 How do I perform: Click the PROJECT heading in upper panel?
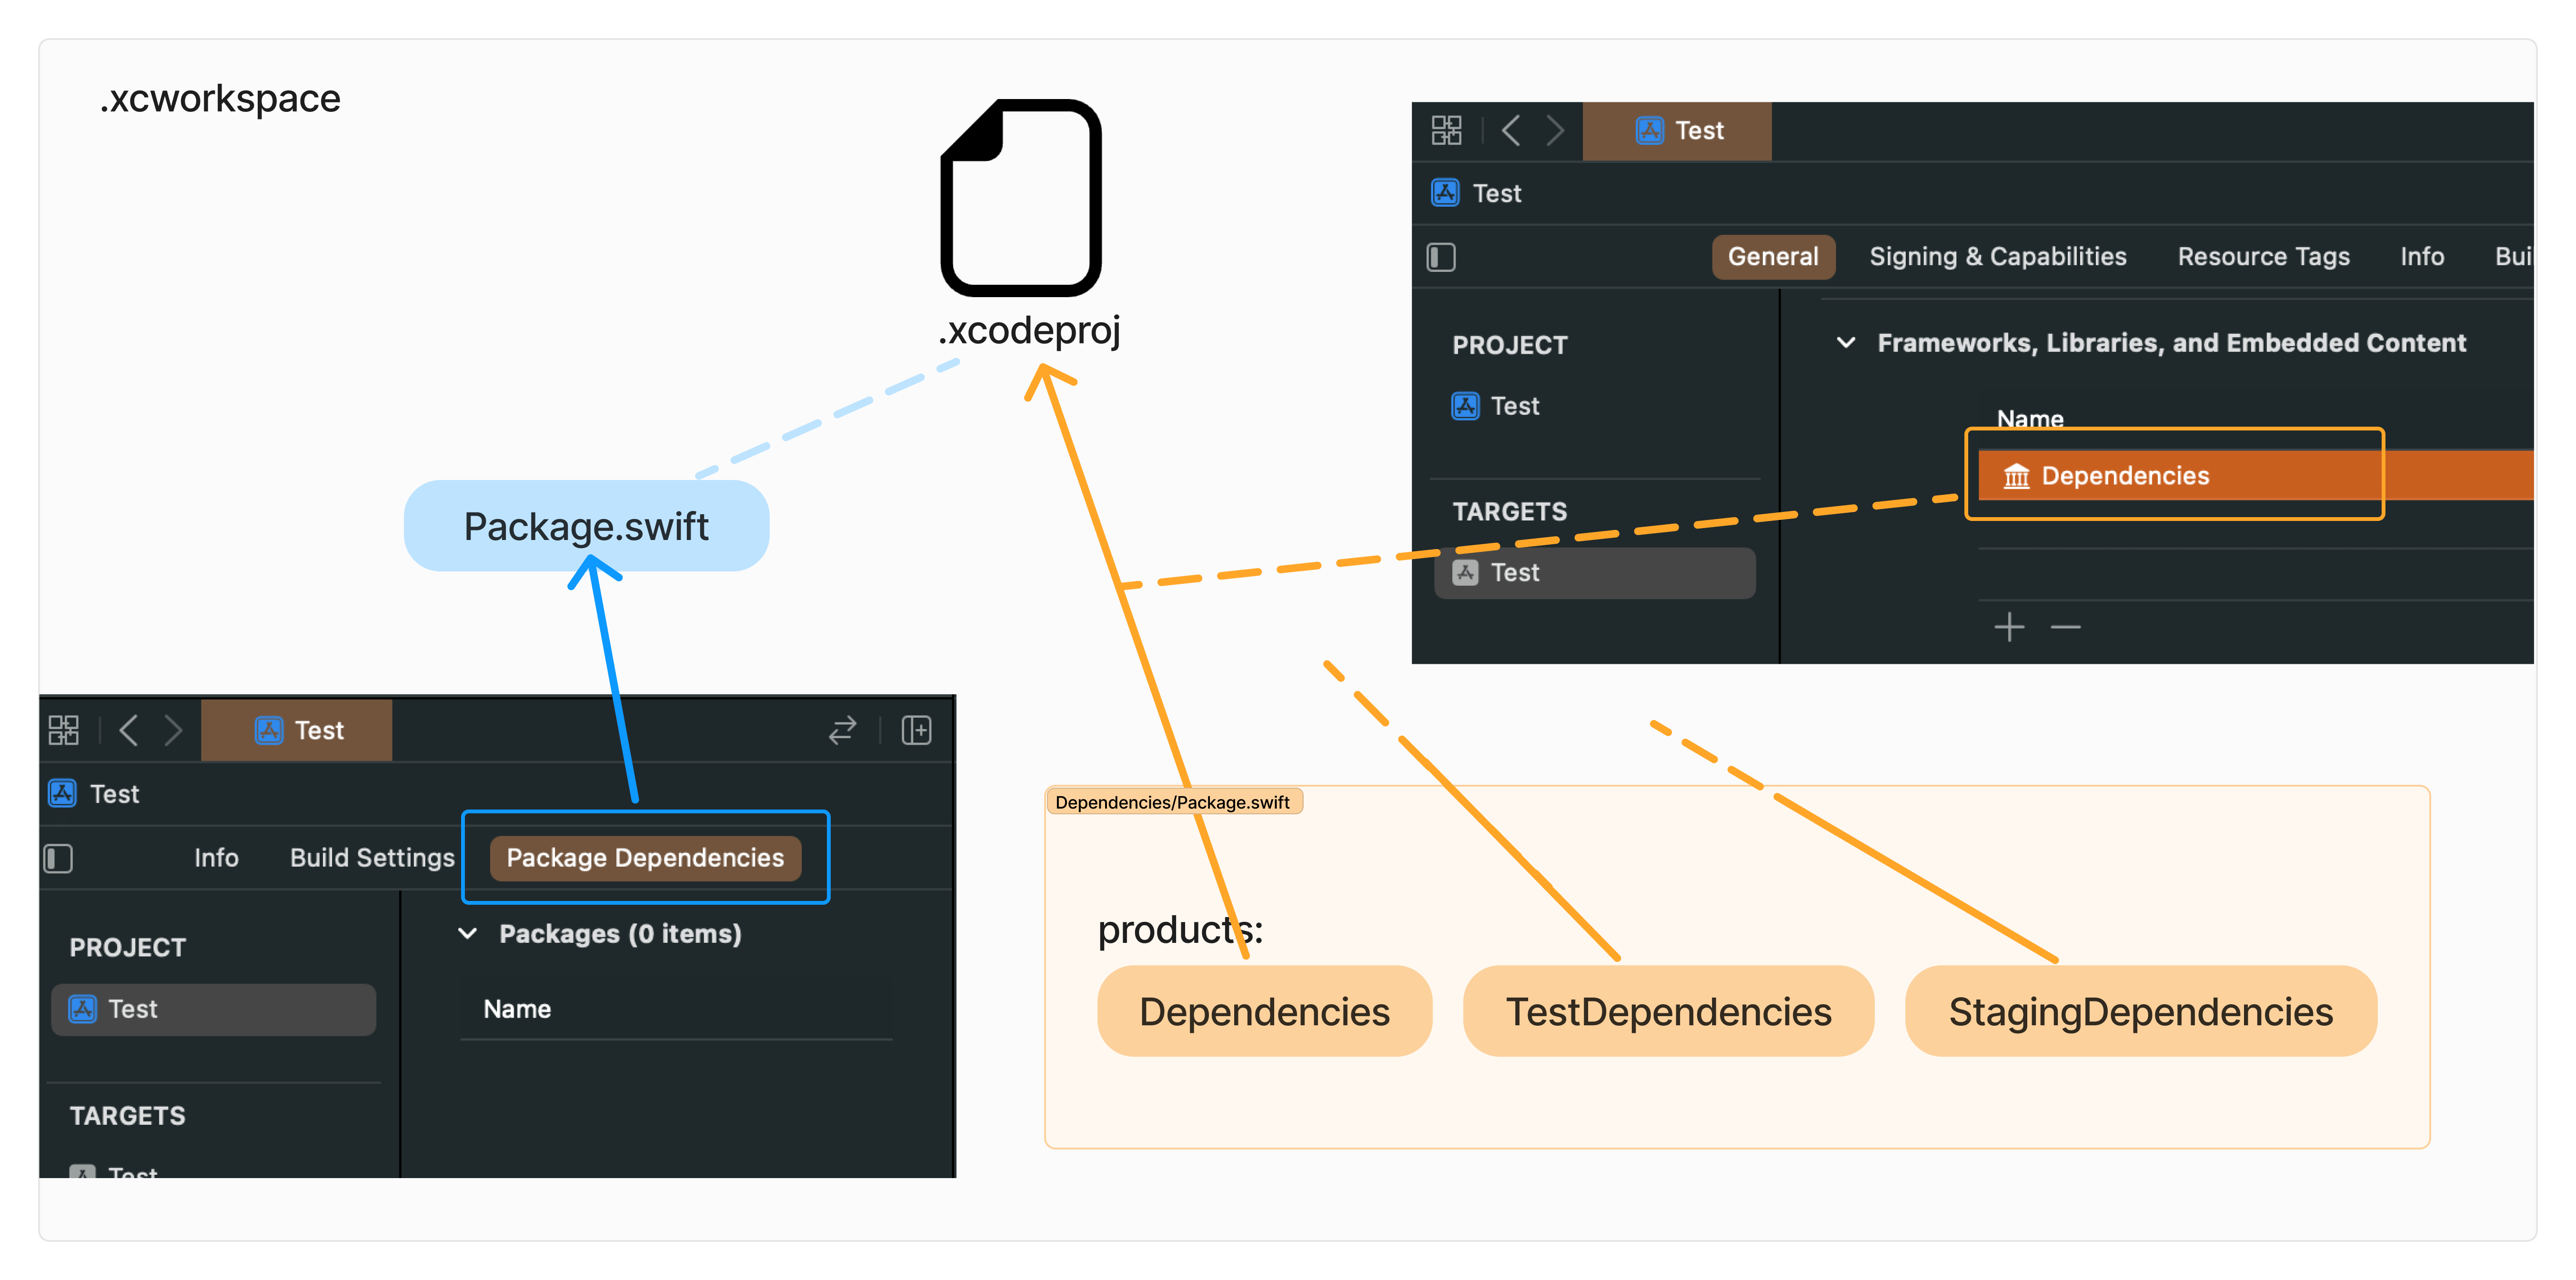pos(1510,345)
